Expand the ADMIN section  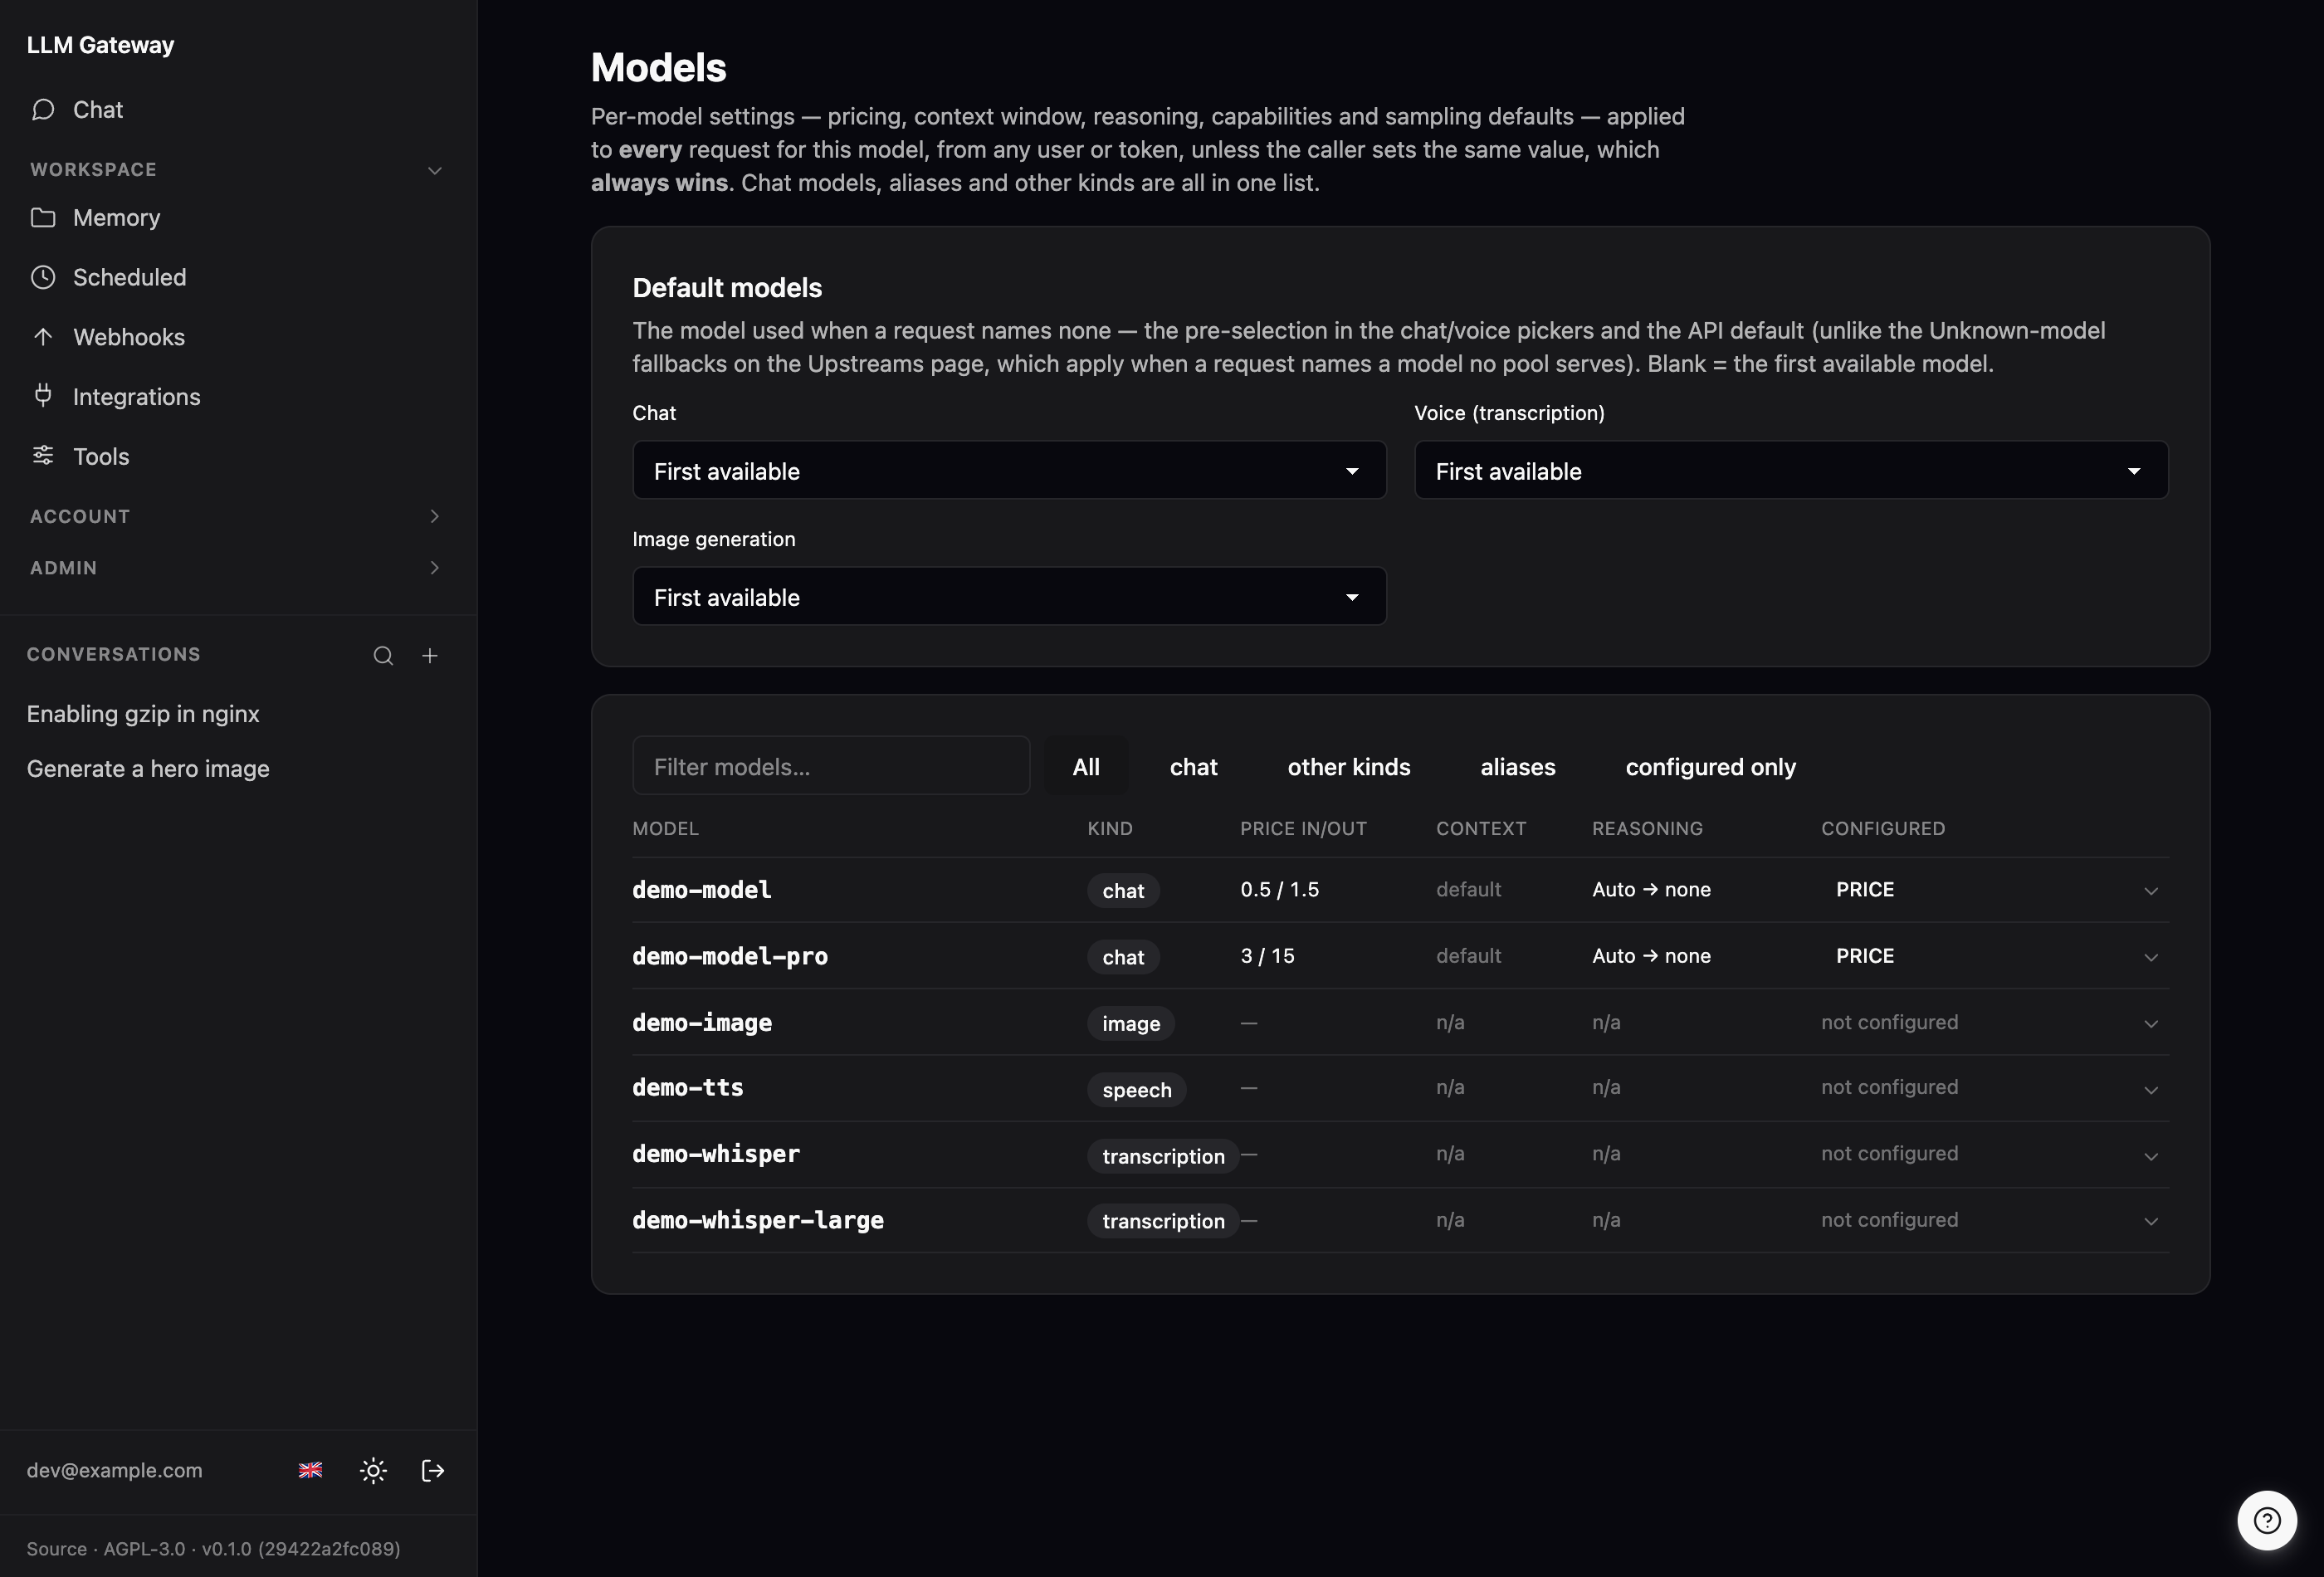click(x=238, y=568)
